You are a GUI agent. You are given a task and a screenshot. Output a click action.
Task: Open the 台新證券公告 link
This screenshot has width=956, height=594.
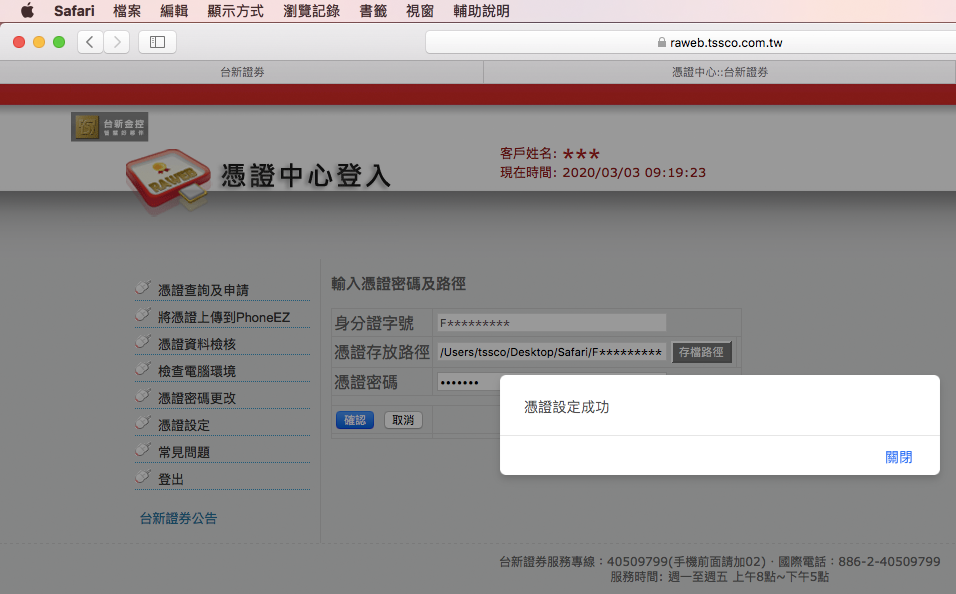point(179,518)
